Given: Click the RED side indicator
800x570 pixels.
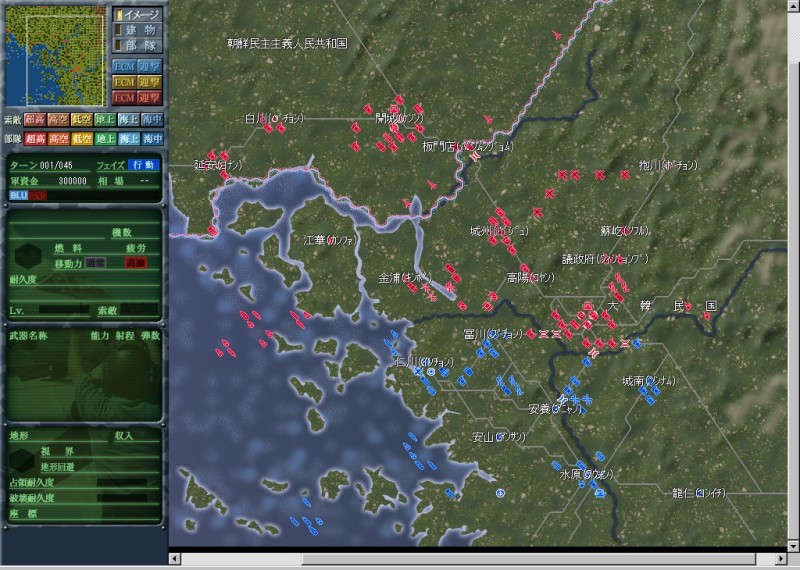Looking at the screenshot, I should click(x=37, y=195).
